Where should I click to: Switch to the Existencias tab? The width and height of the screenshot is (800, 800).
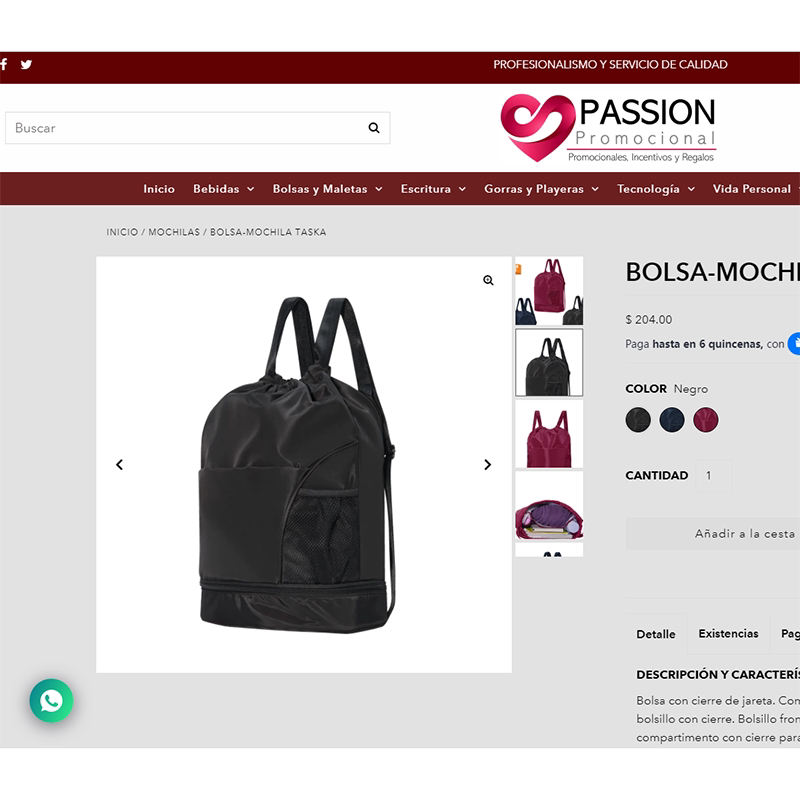[x=728, y=634]
